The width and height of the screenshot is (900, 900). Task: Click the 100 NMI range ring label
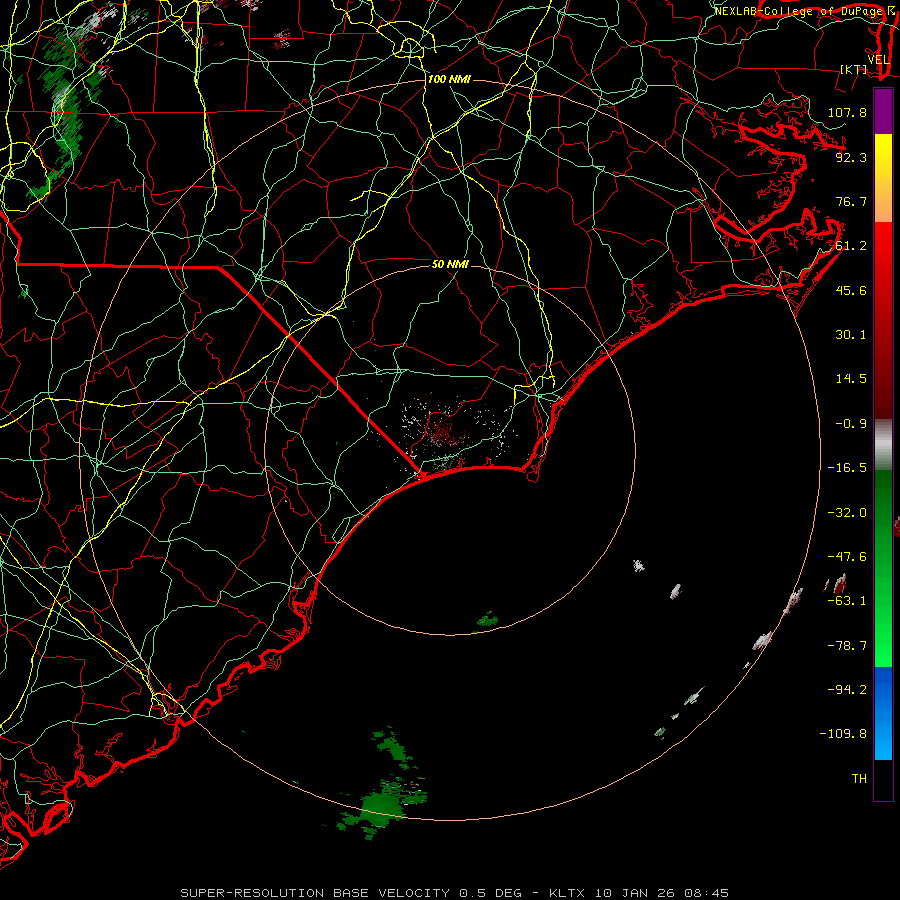point(449,79)
